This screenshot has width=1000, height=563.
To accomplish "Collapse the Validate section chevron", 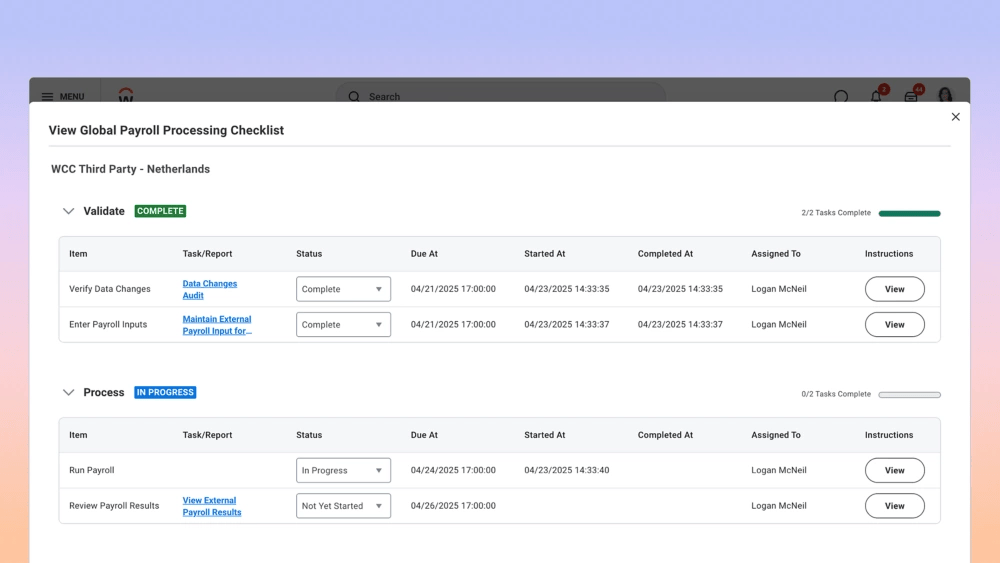I will pos(68,211).
